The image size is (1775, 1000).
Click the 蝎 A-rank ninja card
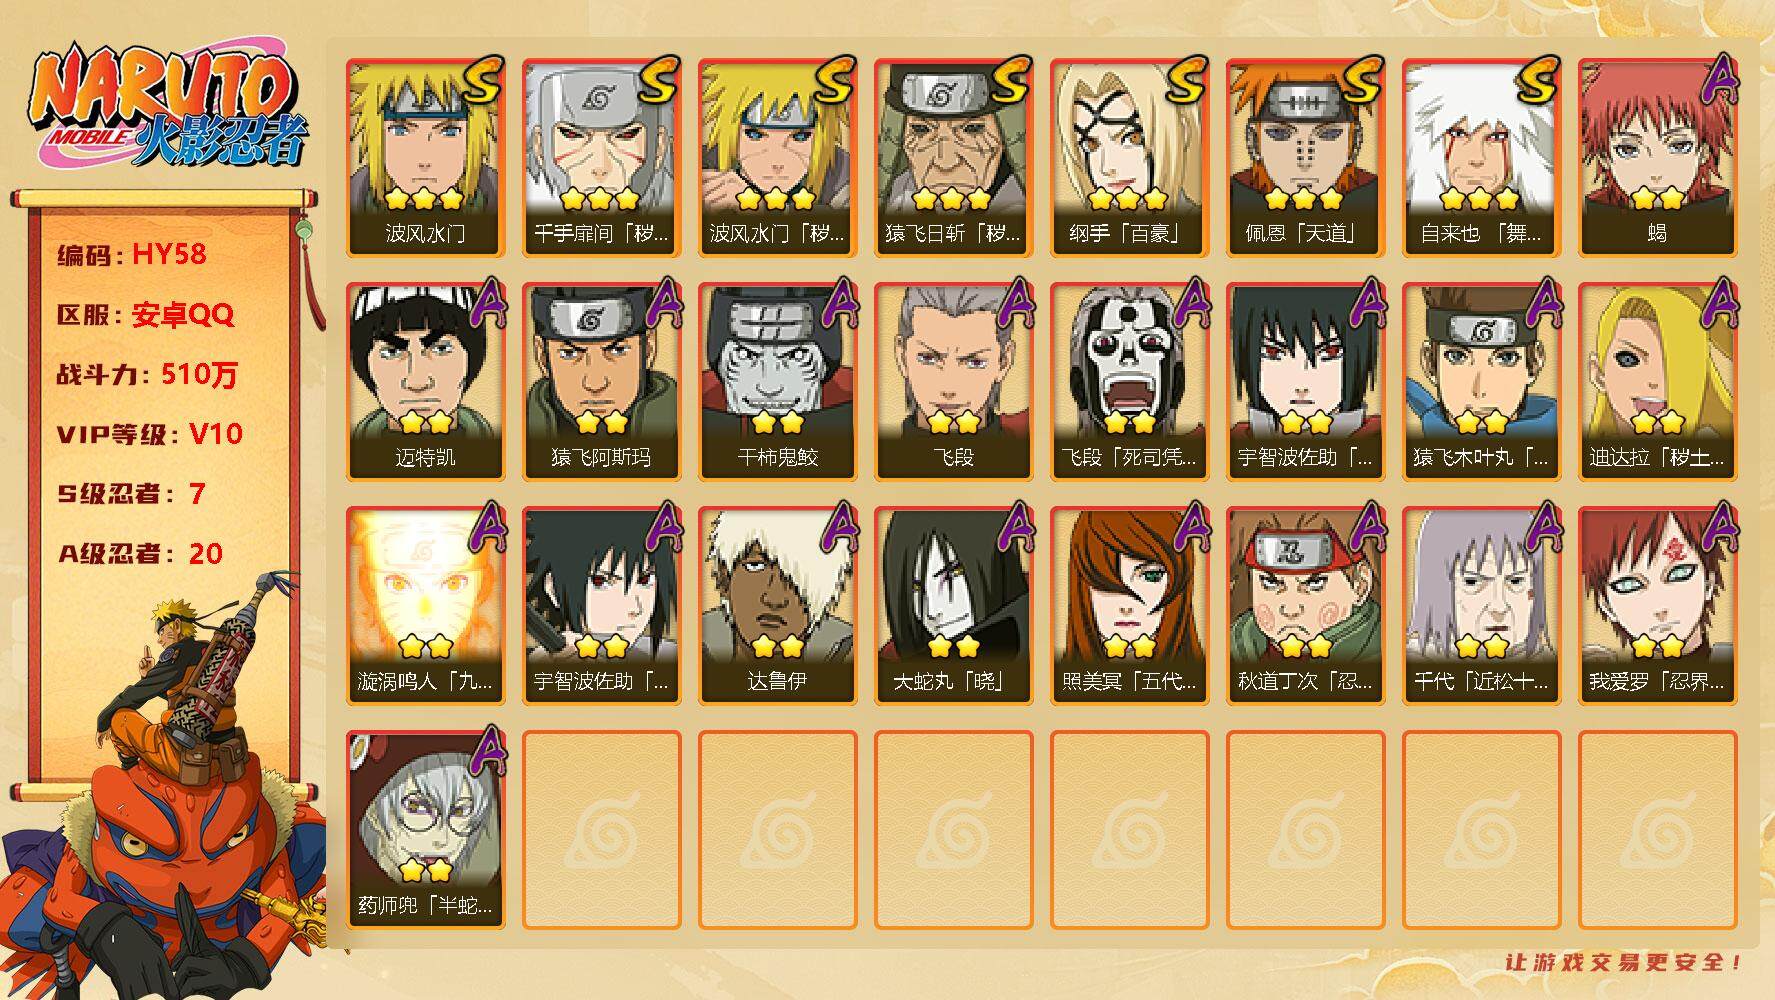coord(1657,158)
